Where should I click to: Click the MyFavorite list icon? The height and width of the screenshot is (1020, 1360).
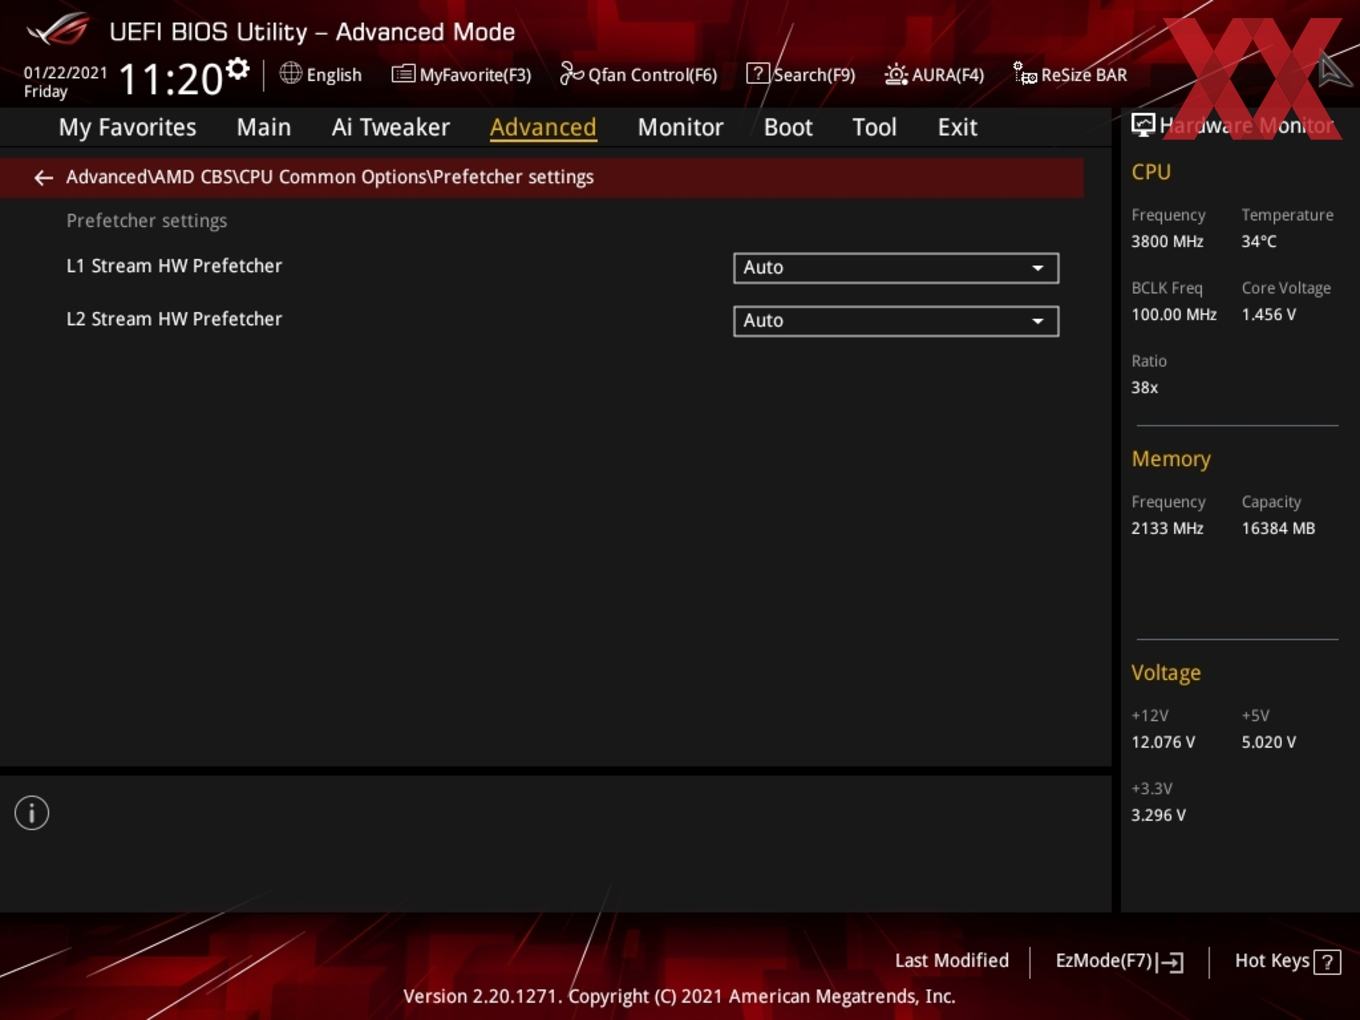coord(403,74)
